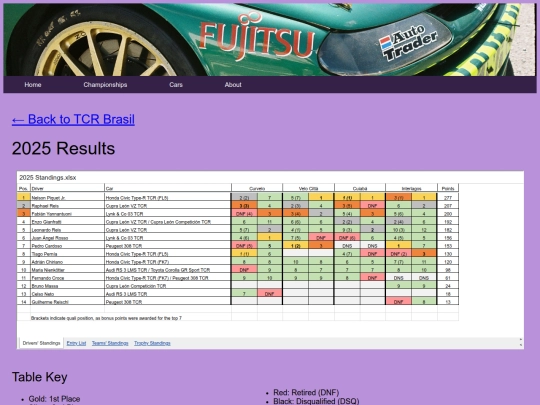
Task: Click the Black: Disqualified (DSQ) key entry
Action: point(316,401)
